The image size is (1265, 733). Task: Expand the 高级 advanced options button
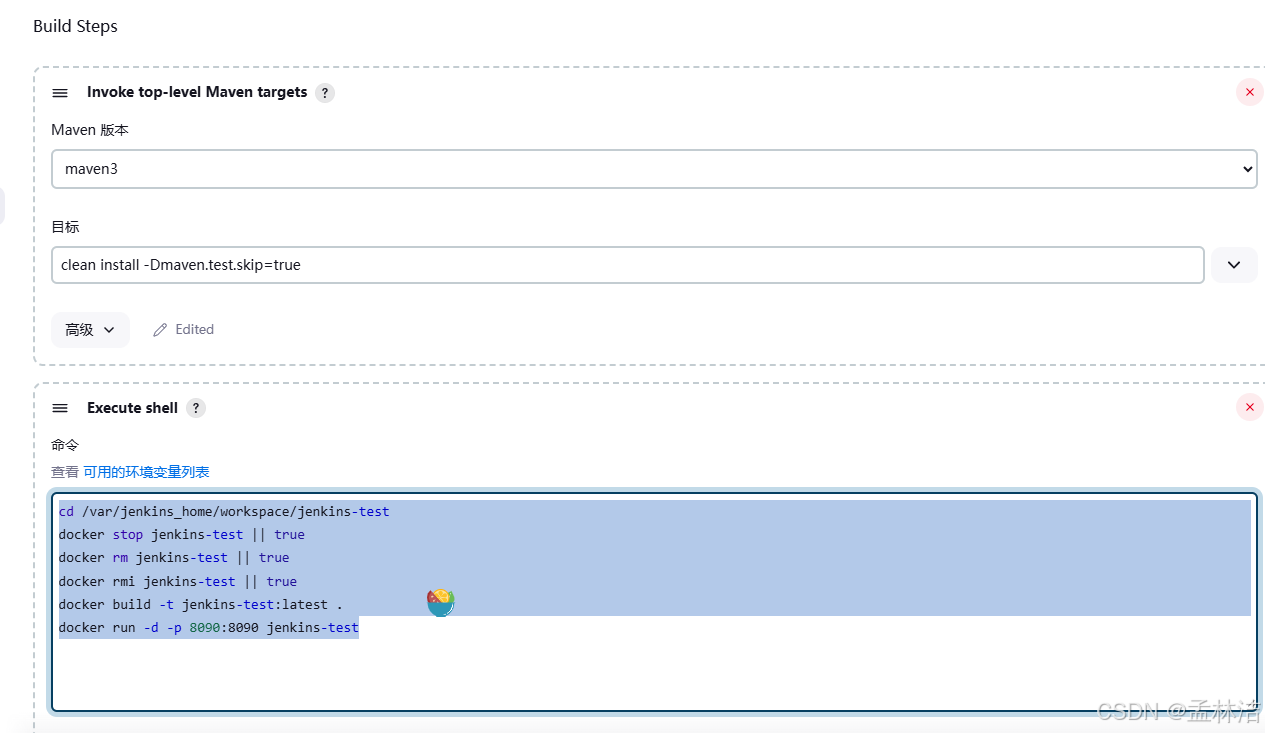pyautogui.click(x=90, y=330)
